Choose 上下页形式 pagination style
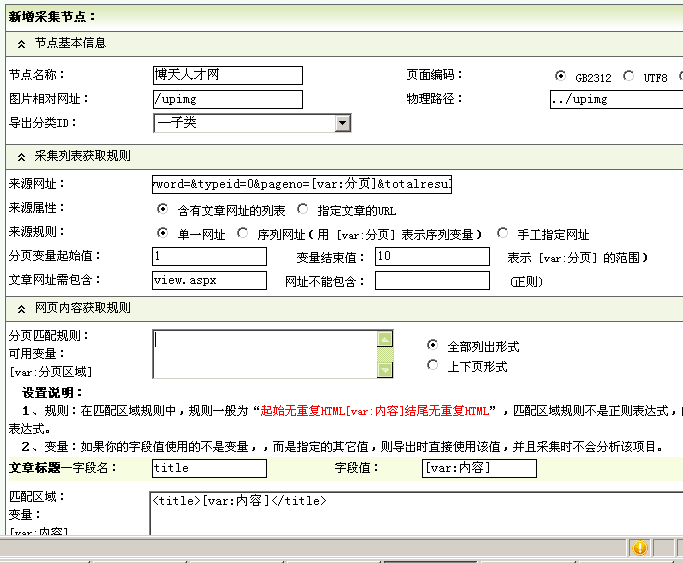The width and height of the screenshot is (683, 563). 433,366
